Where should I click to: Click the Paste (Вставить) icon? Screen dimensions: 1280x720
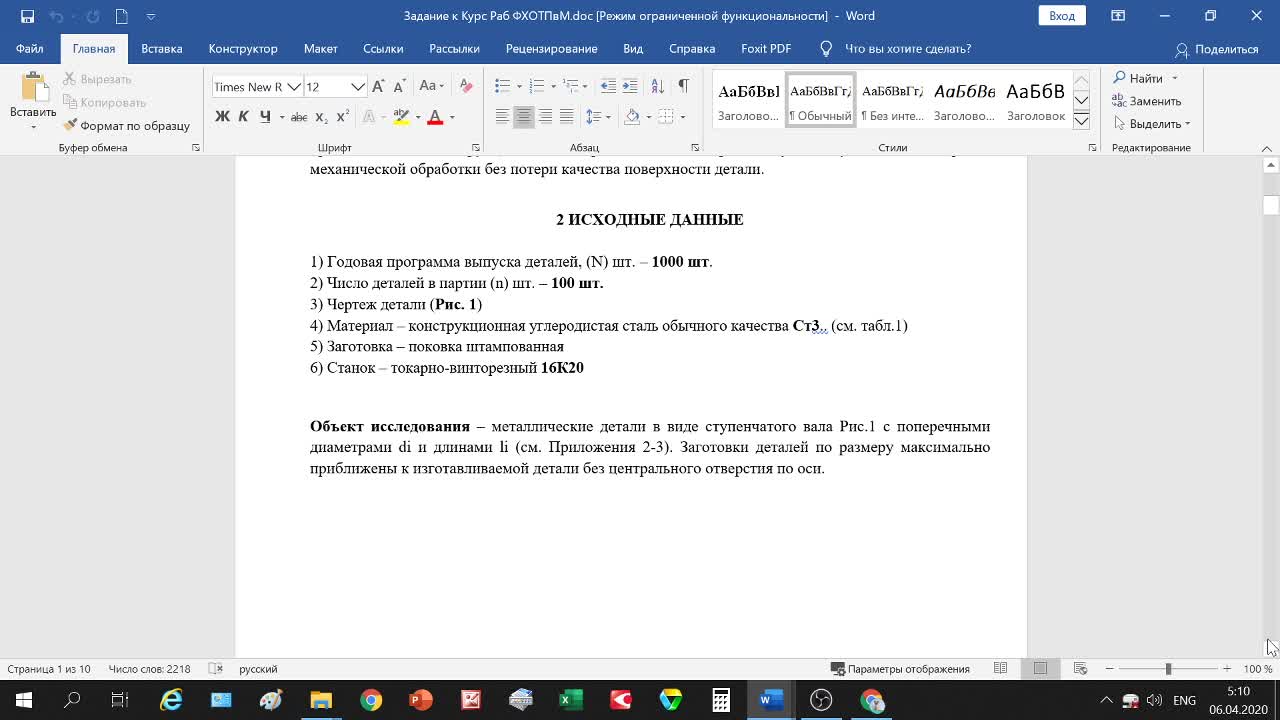pos(33,89)
